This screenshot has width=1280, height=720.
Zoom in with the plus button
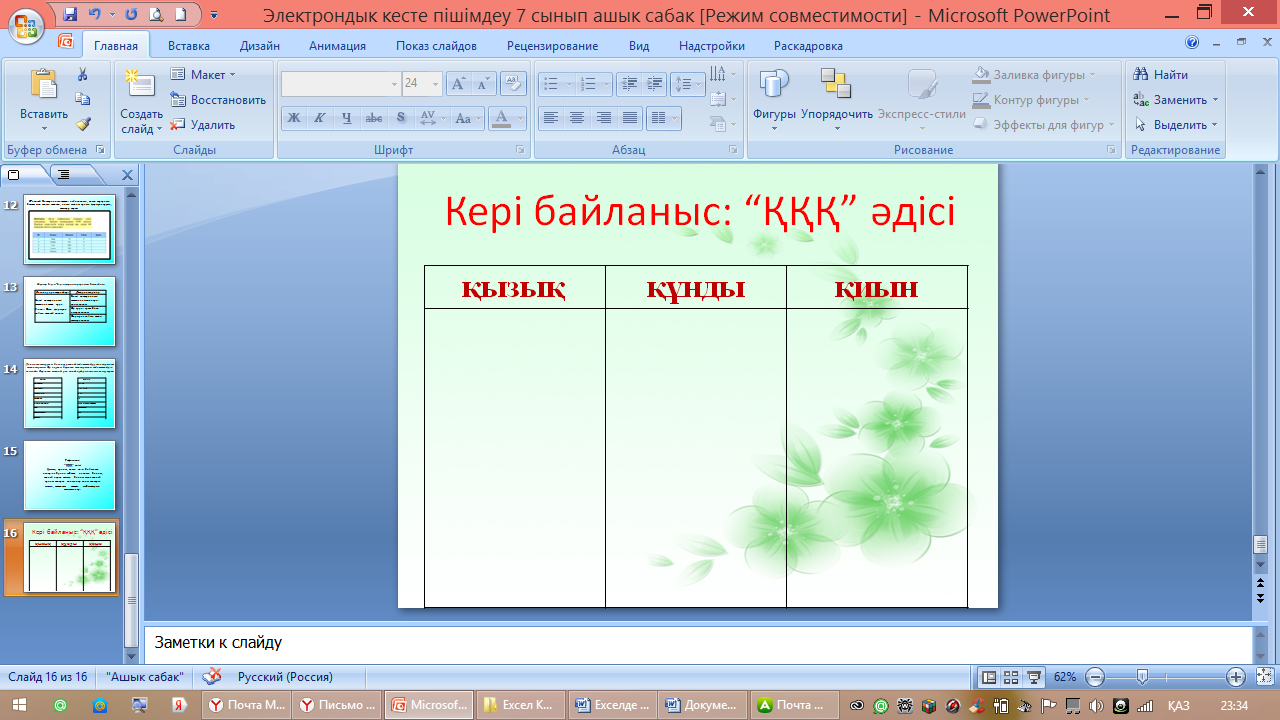[1236, 677]
